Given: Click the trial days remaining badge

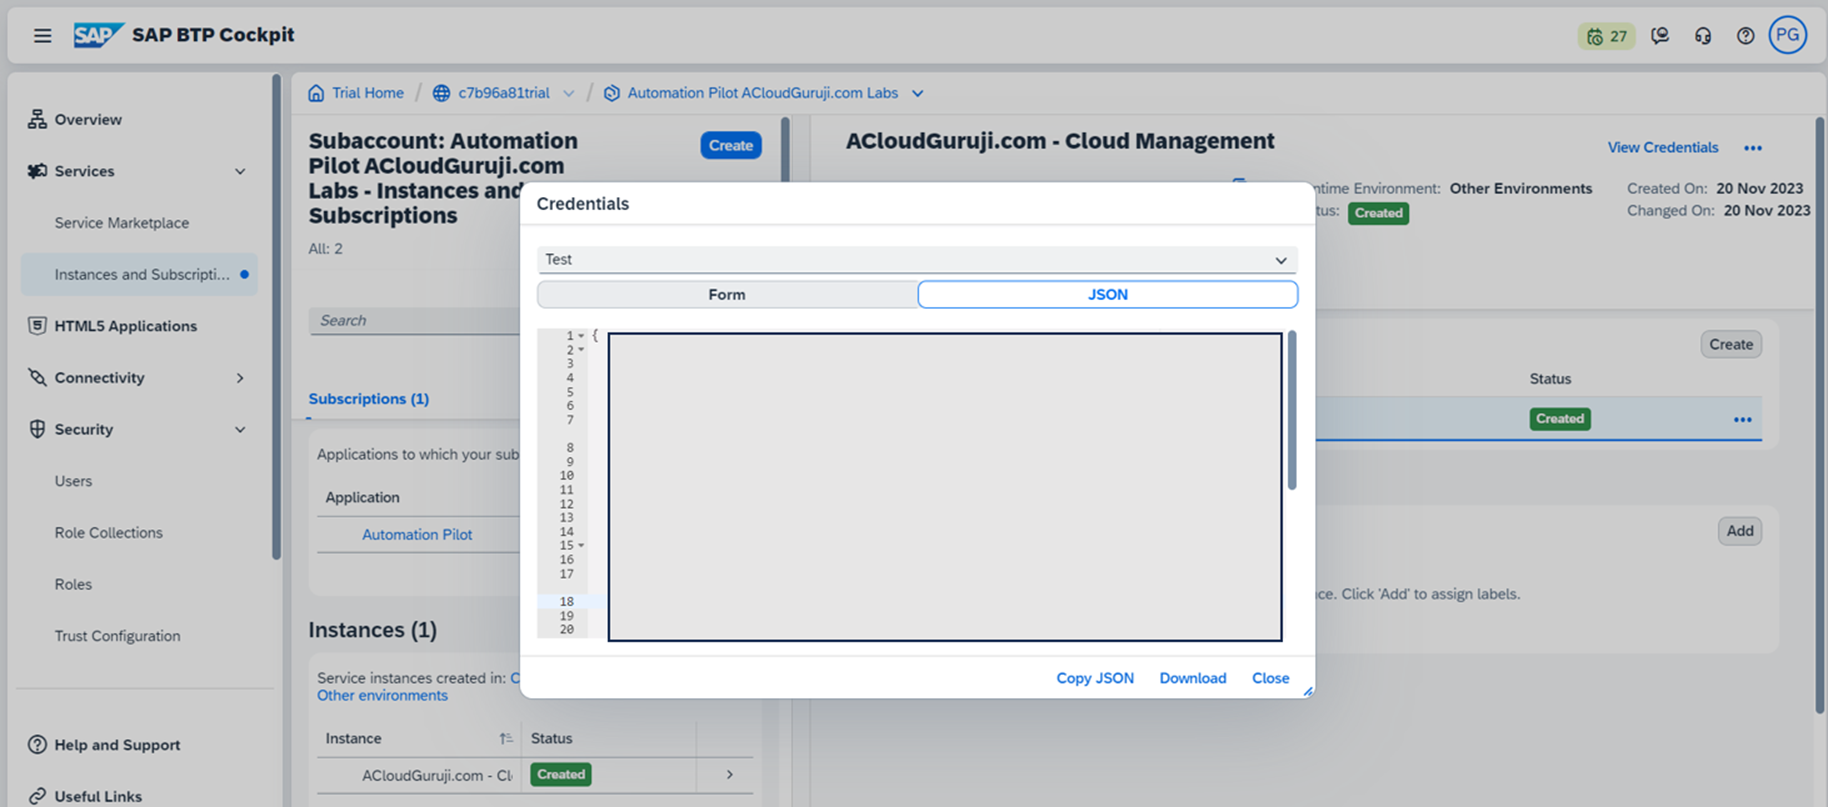Looking at the screenshot, I should pyautogui.click(x=1606, y=36).
